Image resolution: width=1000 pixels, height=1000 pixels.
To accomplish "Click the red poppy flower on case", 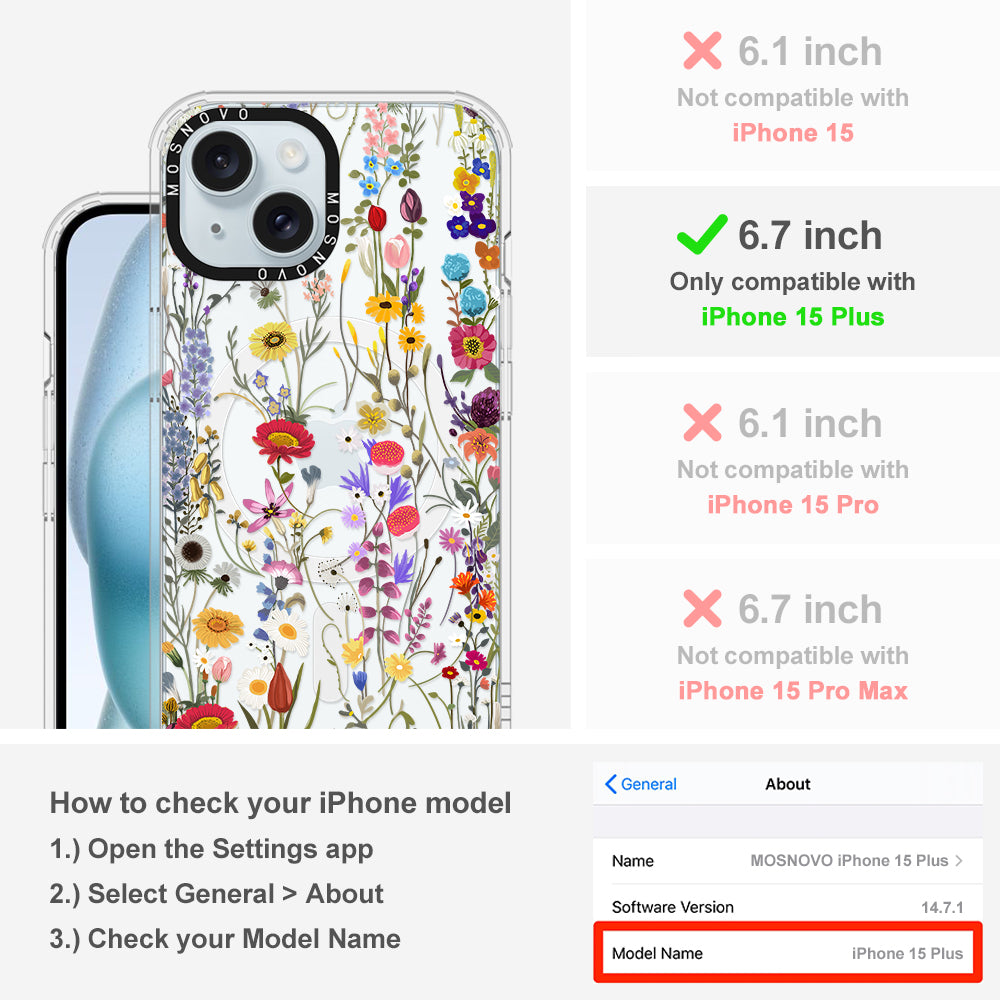I will [283, 440].
